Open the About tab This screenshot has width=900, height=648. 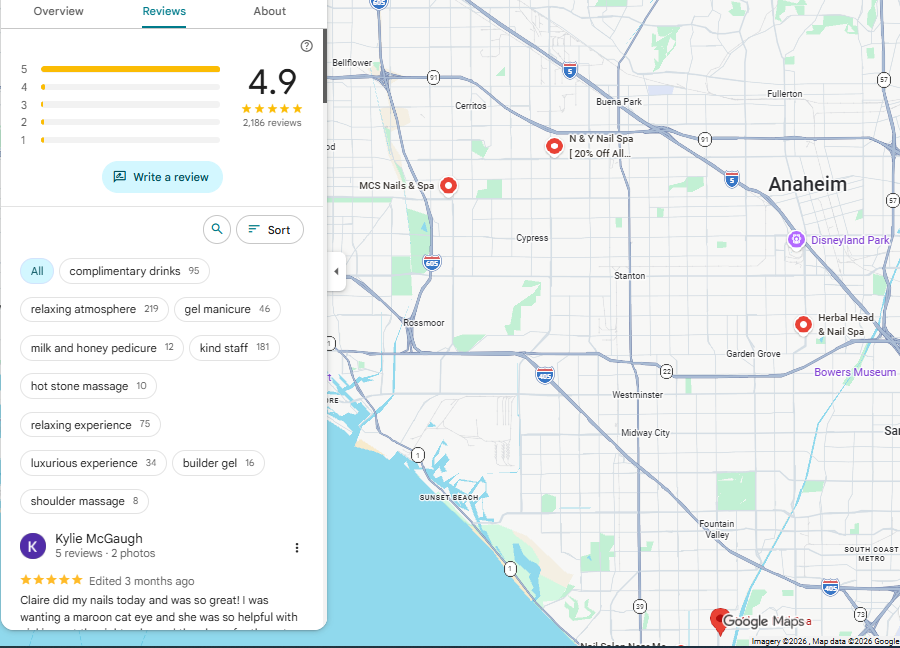(269, 11)
